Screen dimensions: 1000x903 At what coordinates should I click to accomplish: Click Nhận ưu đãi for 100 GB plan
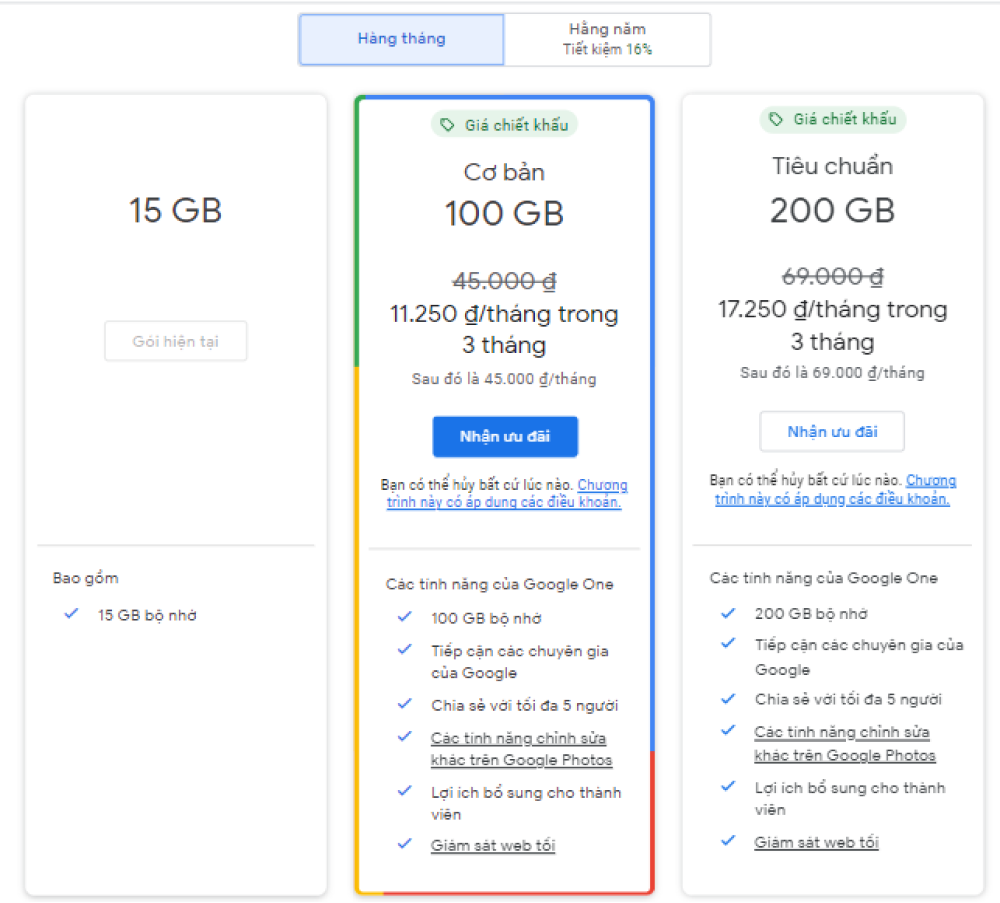[505, 437]
